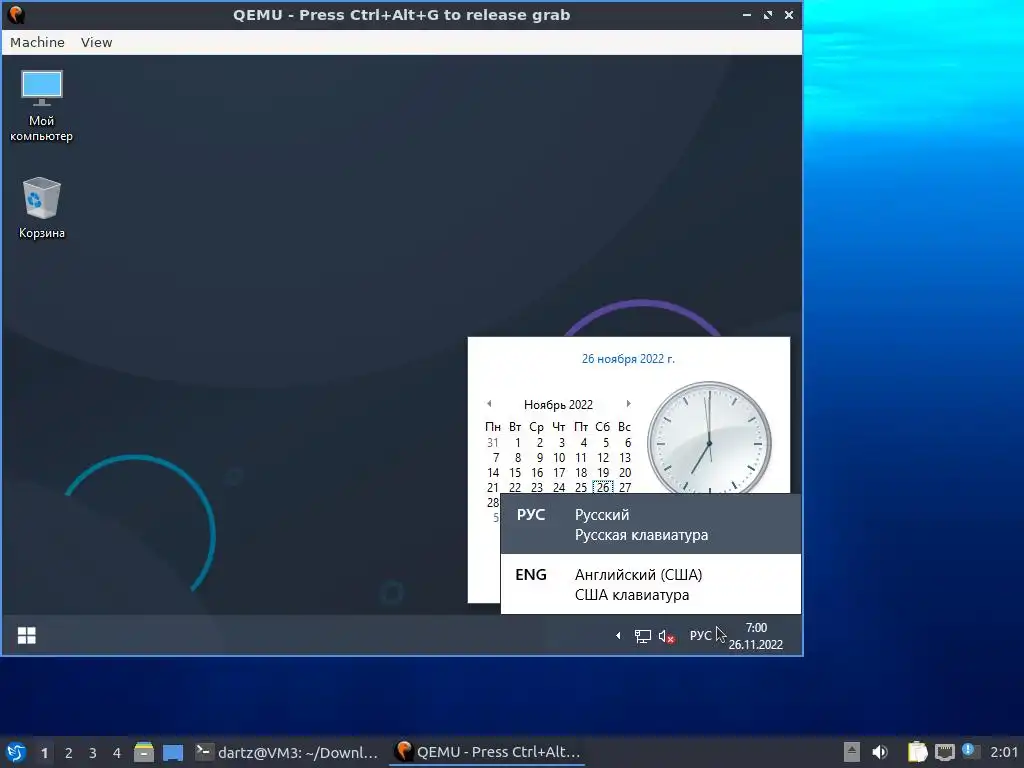Show hidden tray icons arrow in guest
The width and height of the screenshot is (1024, 768).
tap(618, 635)
